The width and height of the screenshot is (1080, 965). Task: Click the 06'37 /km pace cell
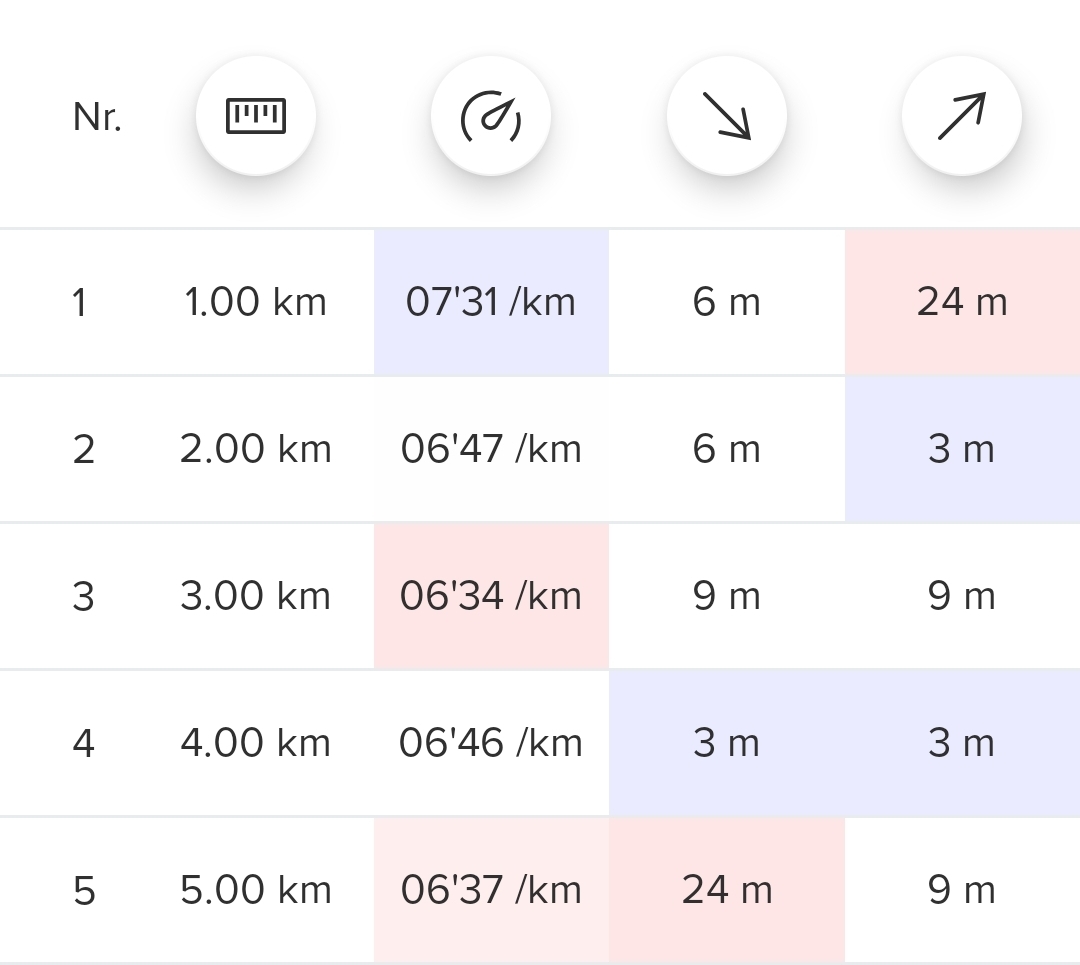491,890
